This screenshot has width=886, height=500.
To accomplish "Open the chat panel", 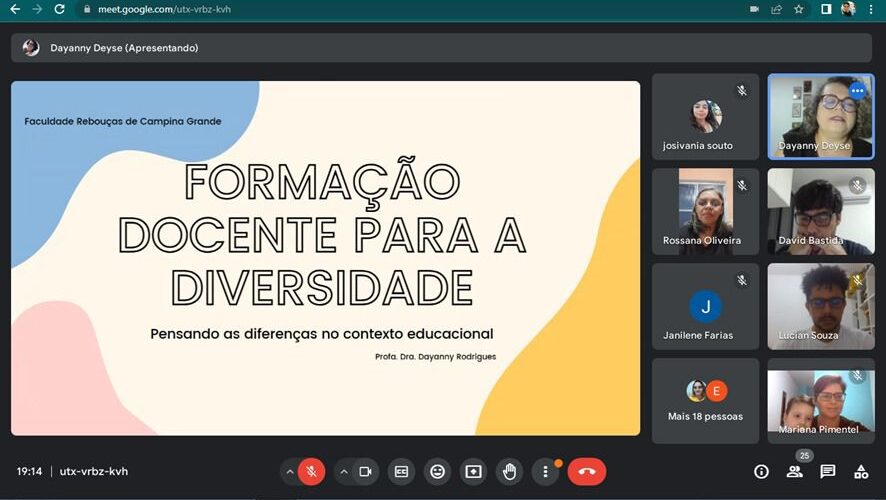I will pos(828,471).
